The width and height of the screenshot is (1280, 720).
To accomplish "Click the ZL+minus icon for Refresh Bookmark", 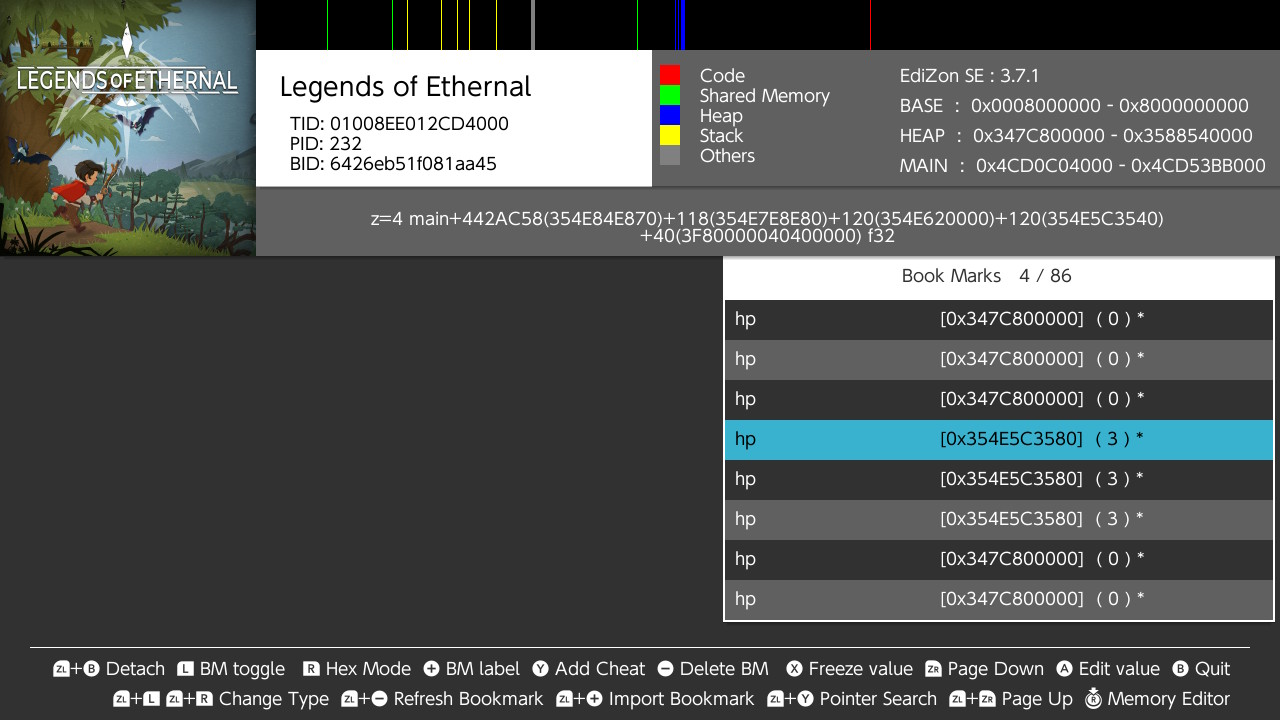I will (x=364, y=699).
